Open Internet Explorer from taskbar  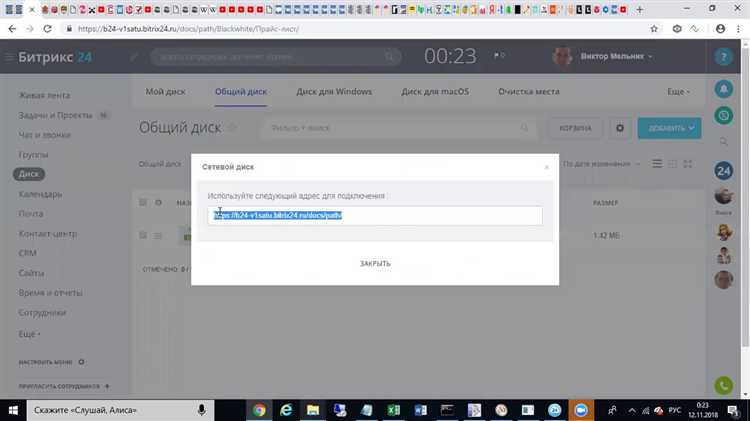point(286,410)
